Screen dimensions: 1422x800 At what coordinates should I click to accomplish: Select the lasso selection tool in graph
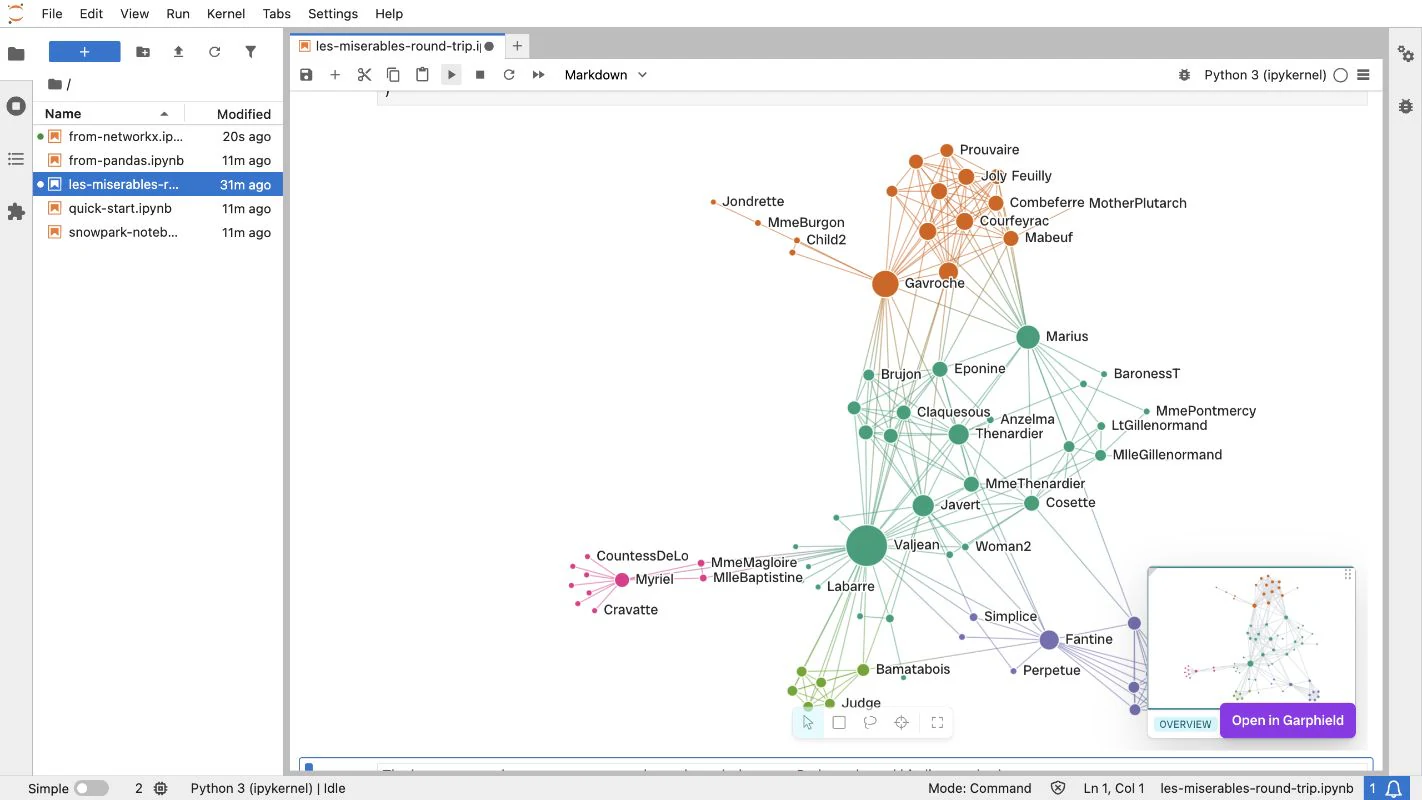(870, 722)
